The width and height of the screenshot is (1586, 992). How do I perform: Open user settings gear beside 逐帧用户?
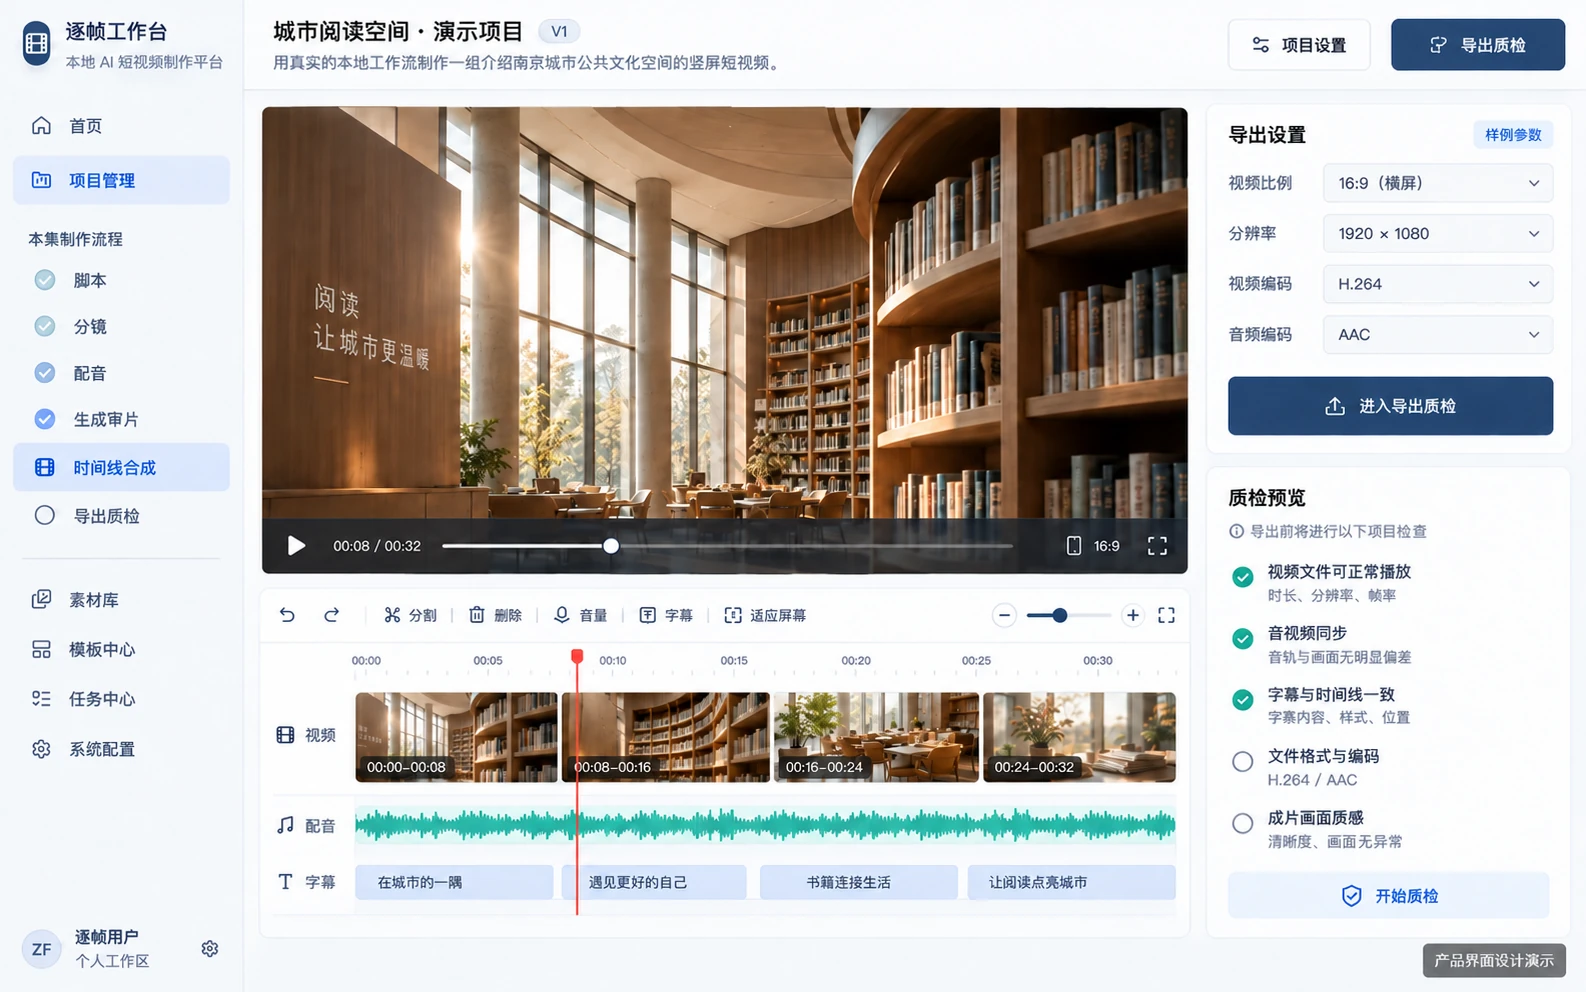(x=210, y=949)
